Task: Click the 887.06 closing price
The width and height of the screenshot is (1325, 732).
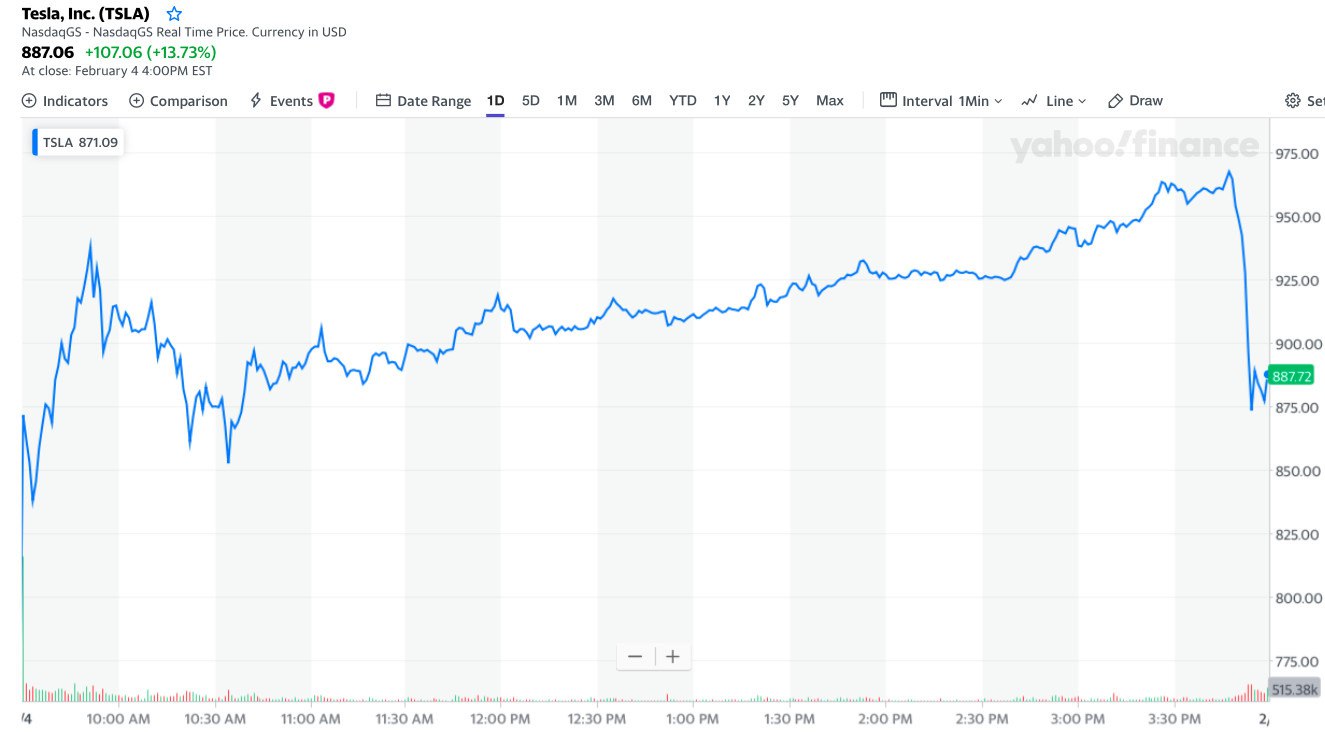Action: coord(48,52)
